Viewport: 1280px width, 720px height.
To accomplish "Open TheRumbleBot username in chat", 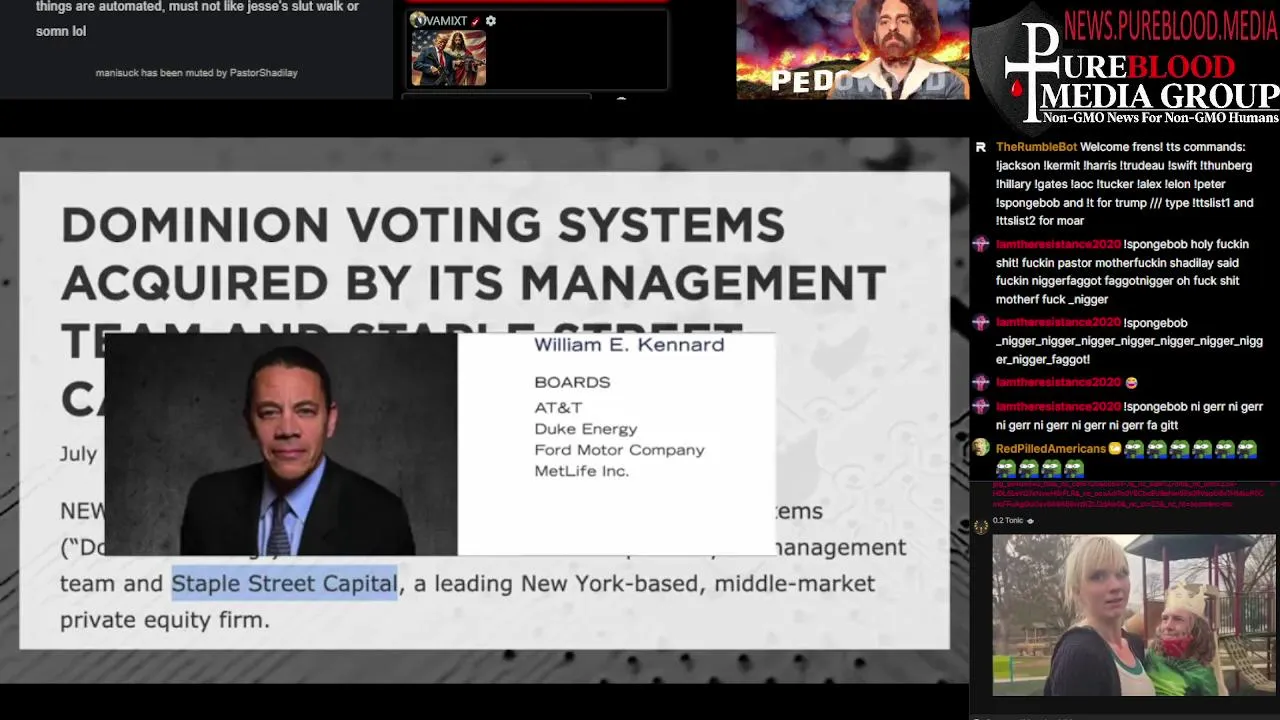I will point(1036,147).
